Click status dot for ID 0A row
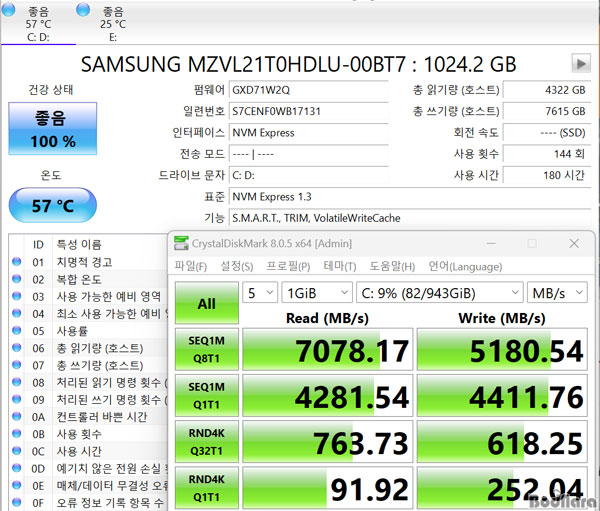600x511 pixels. (16, 416)
